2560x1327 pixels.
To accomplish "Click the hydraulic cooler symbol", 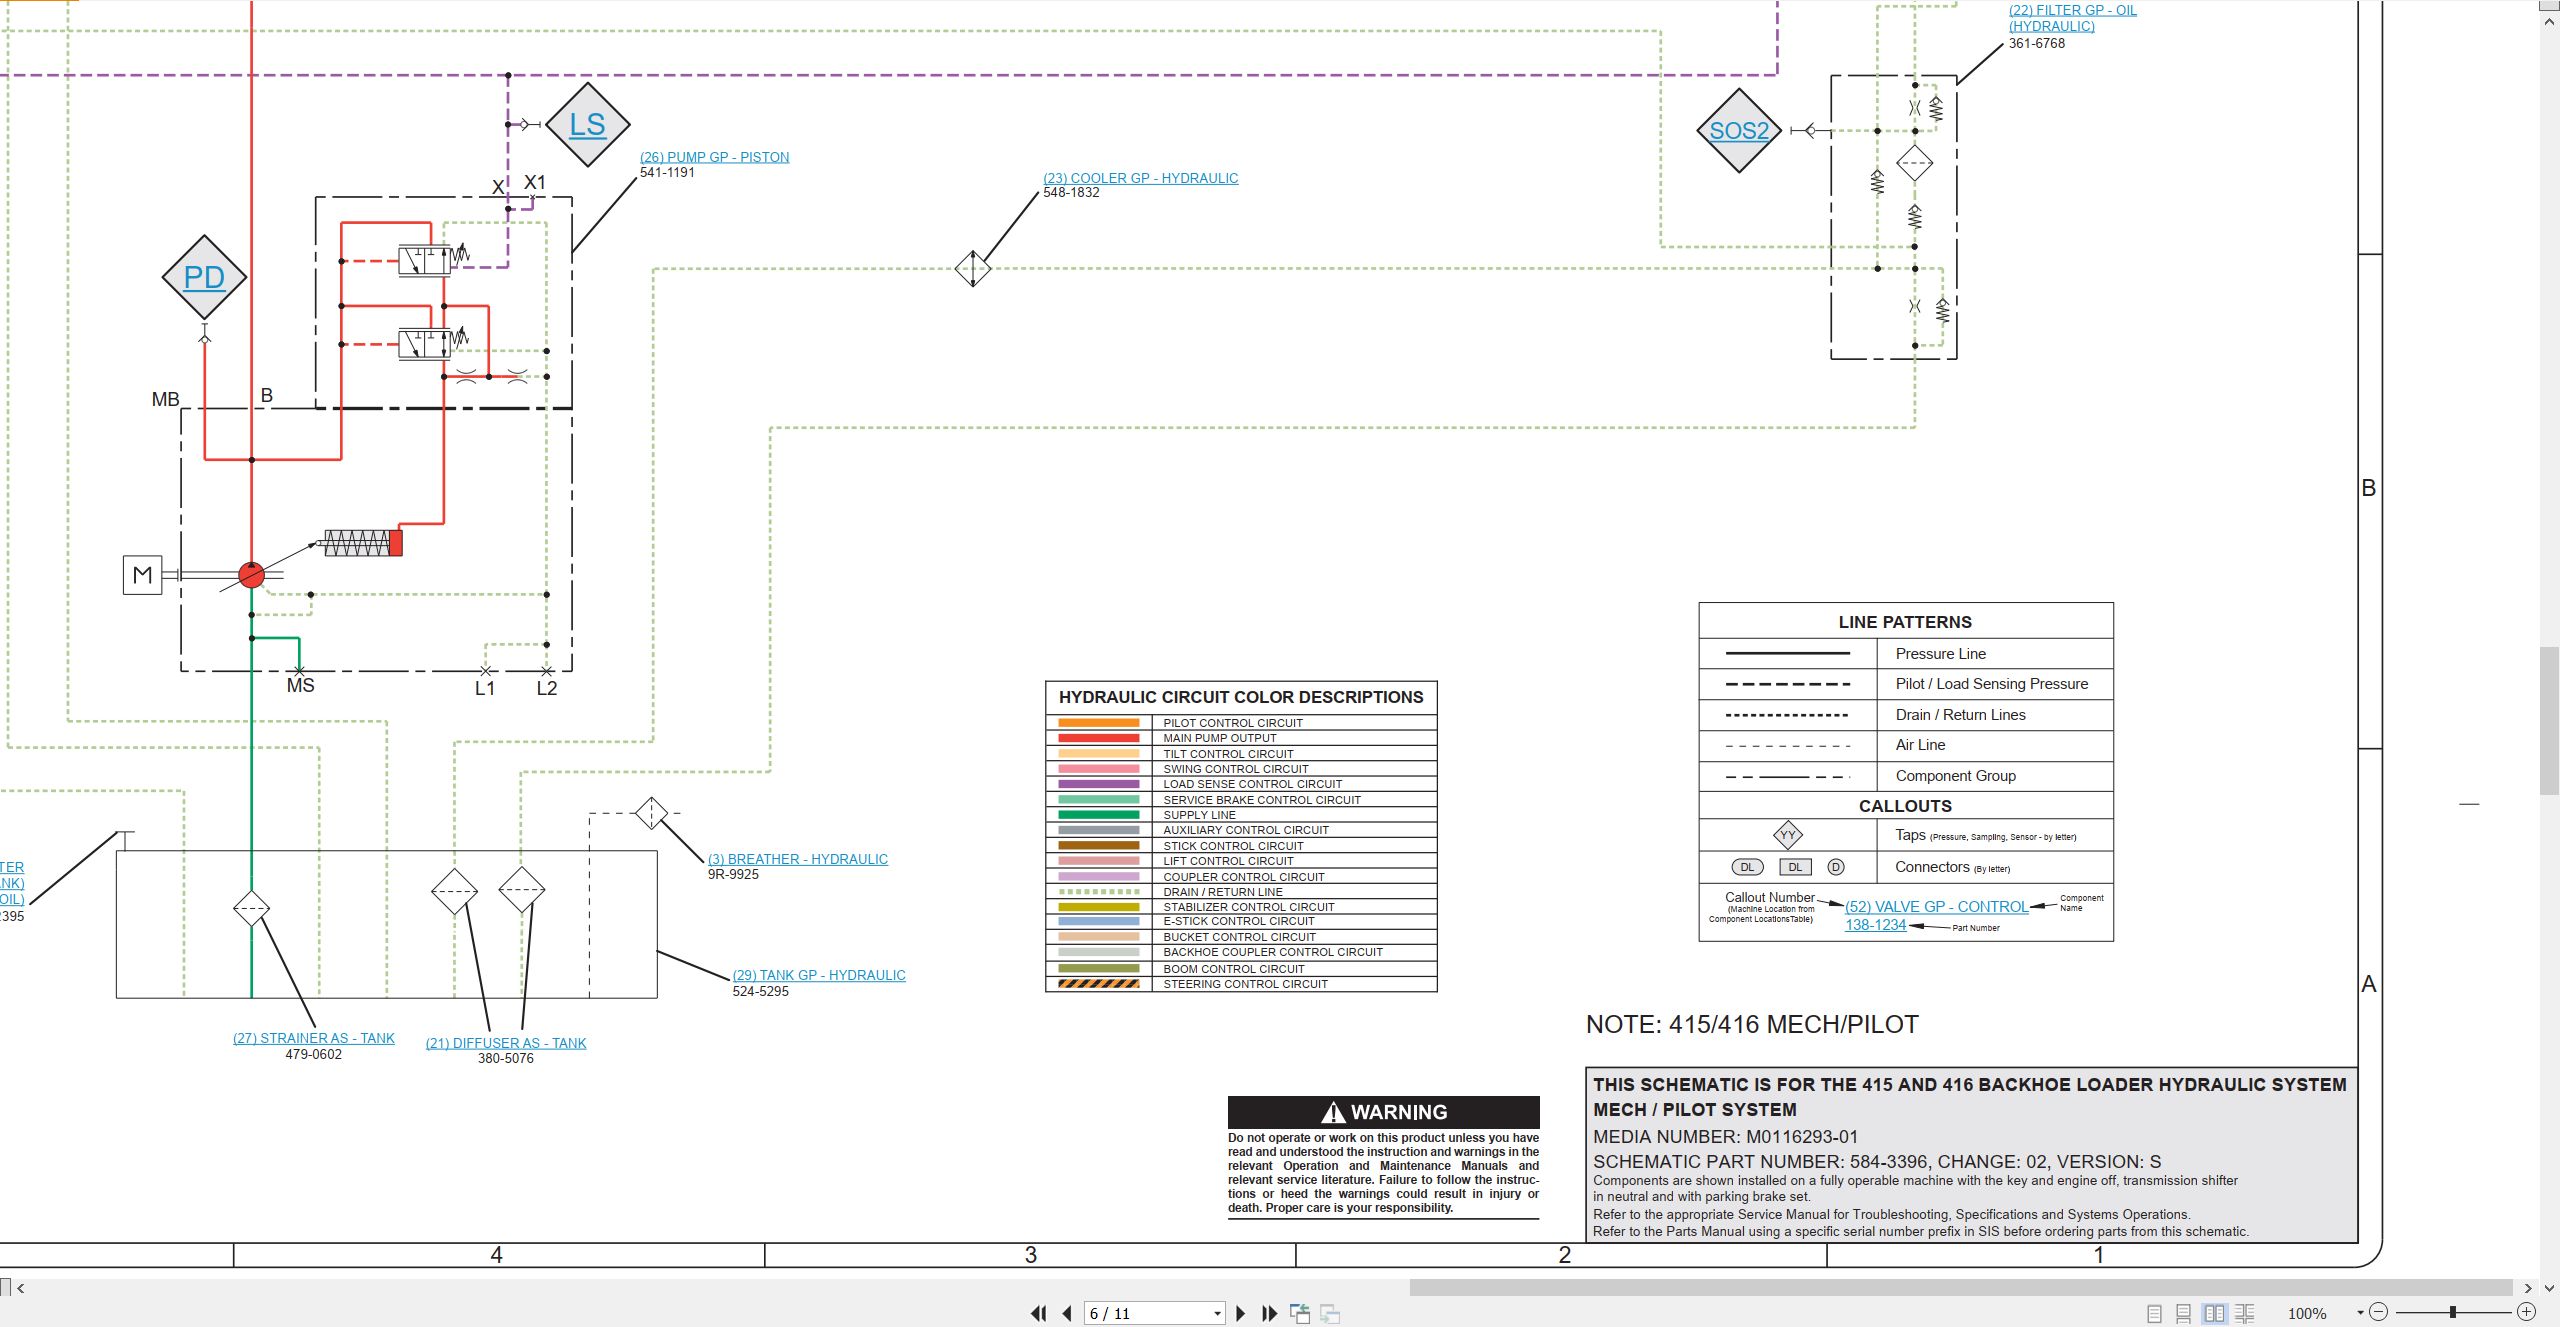I will coord(972,268).
